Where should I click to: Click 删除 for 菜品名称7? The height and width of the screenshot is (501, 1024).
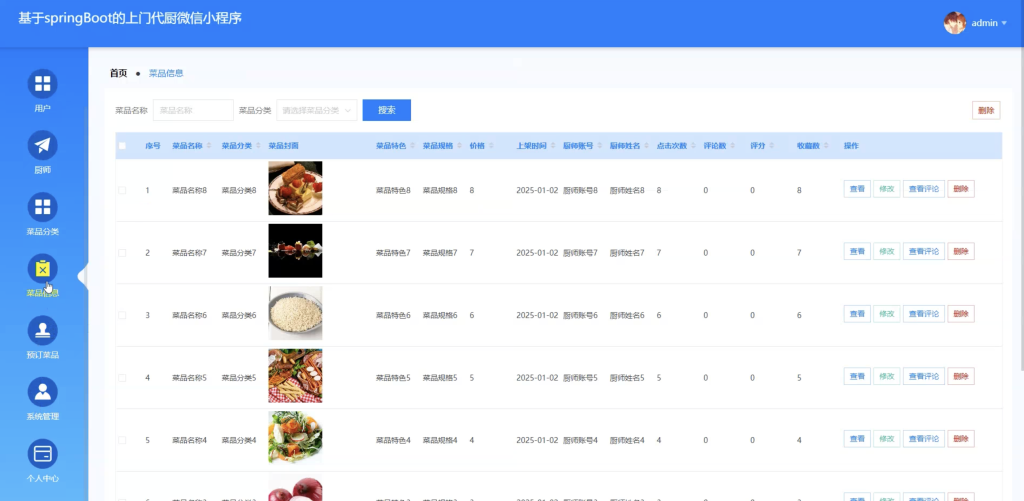coord(961,251)
